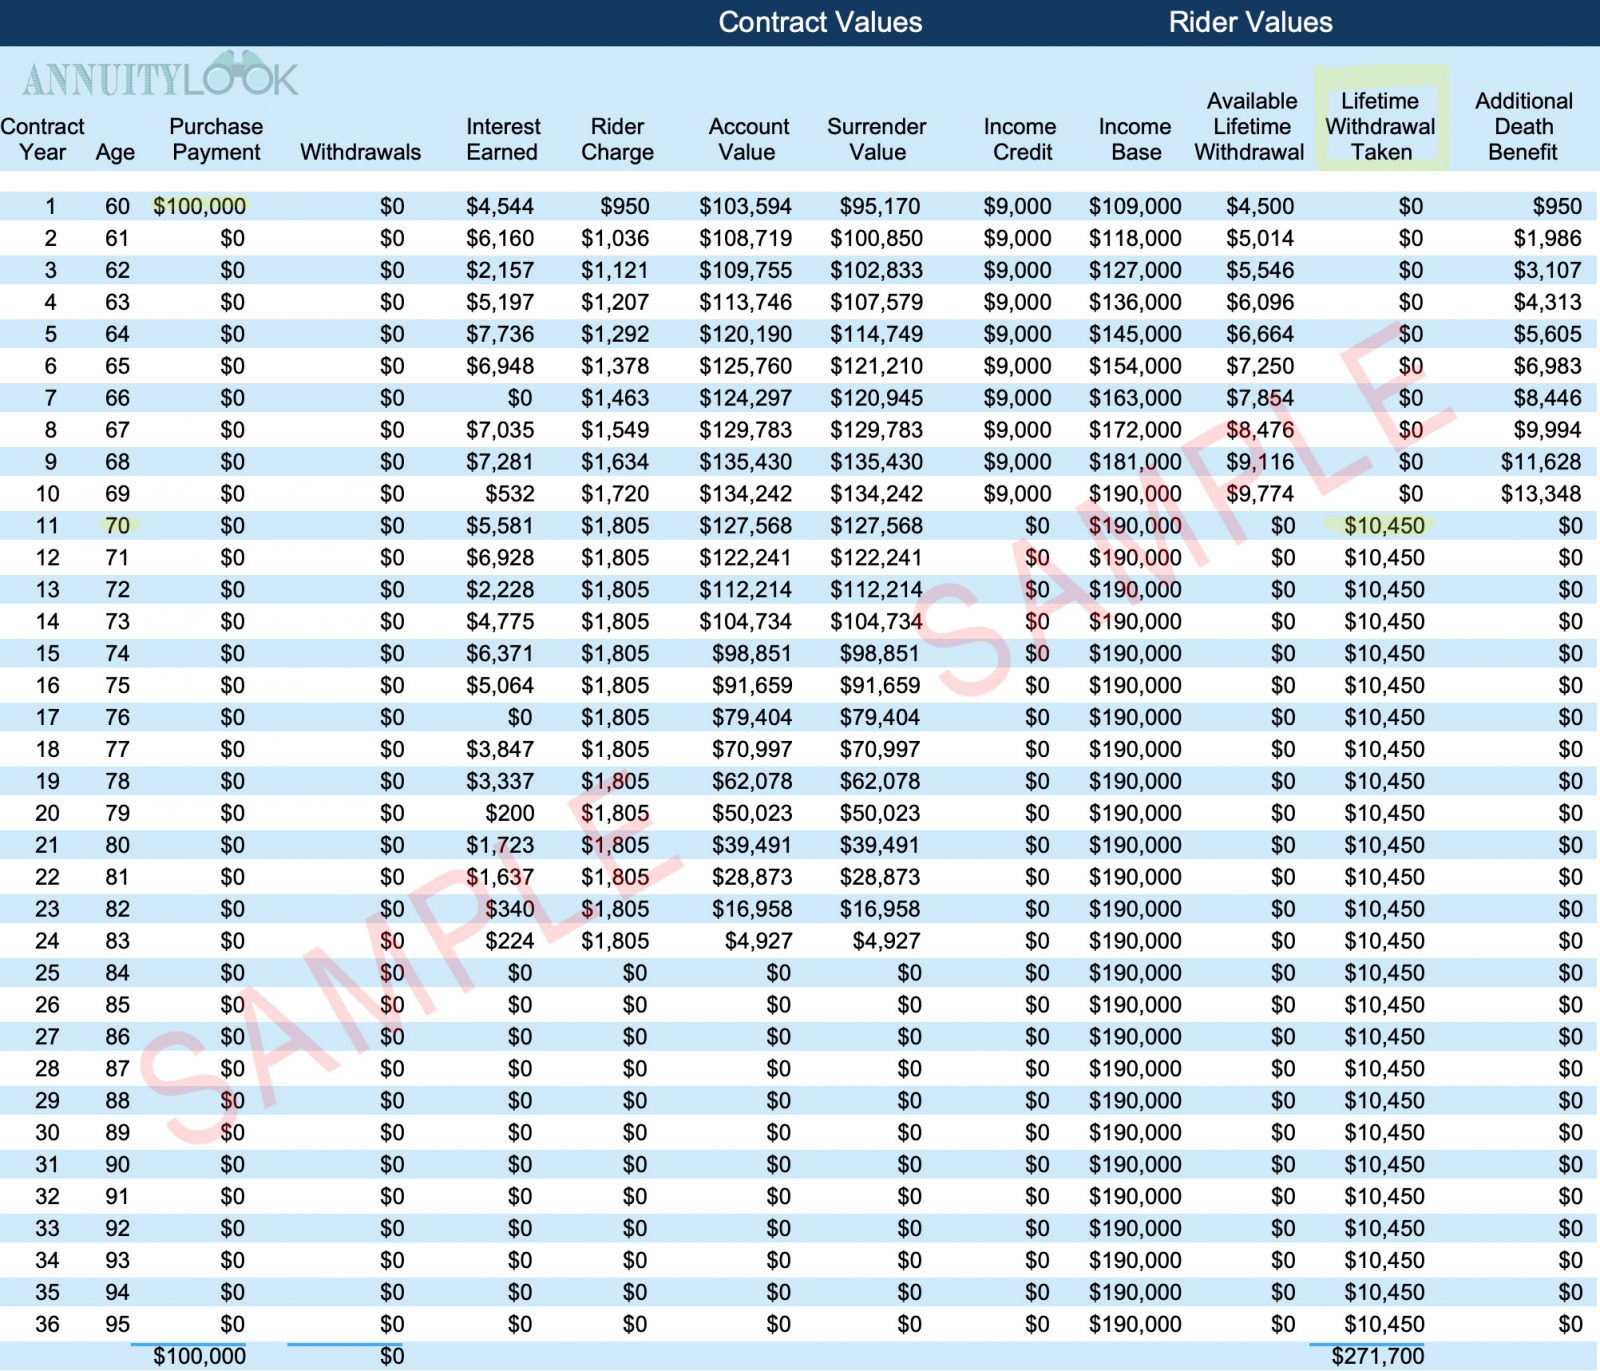Click the $9,774 available withdrawal in year 10
Image resolution: width=1600 pixels, height=1371 pixels.
click(x=1260, y=493)
